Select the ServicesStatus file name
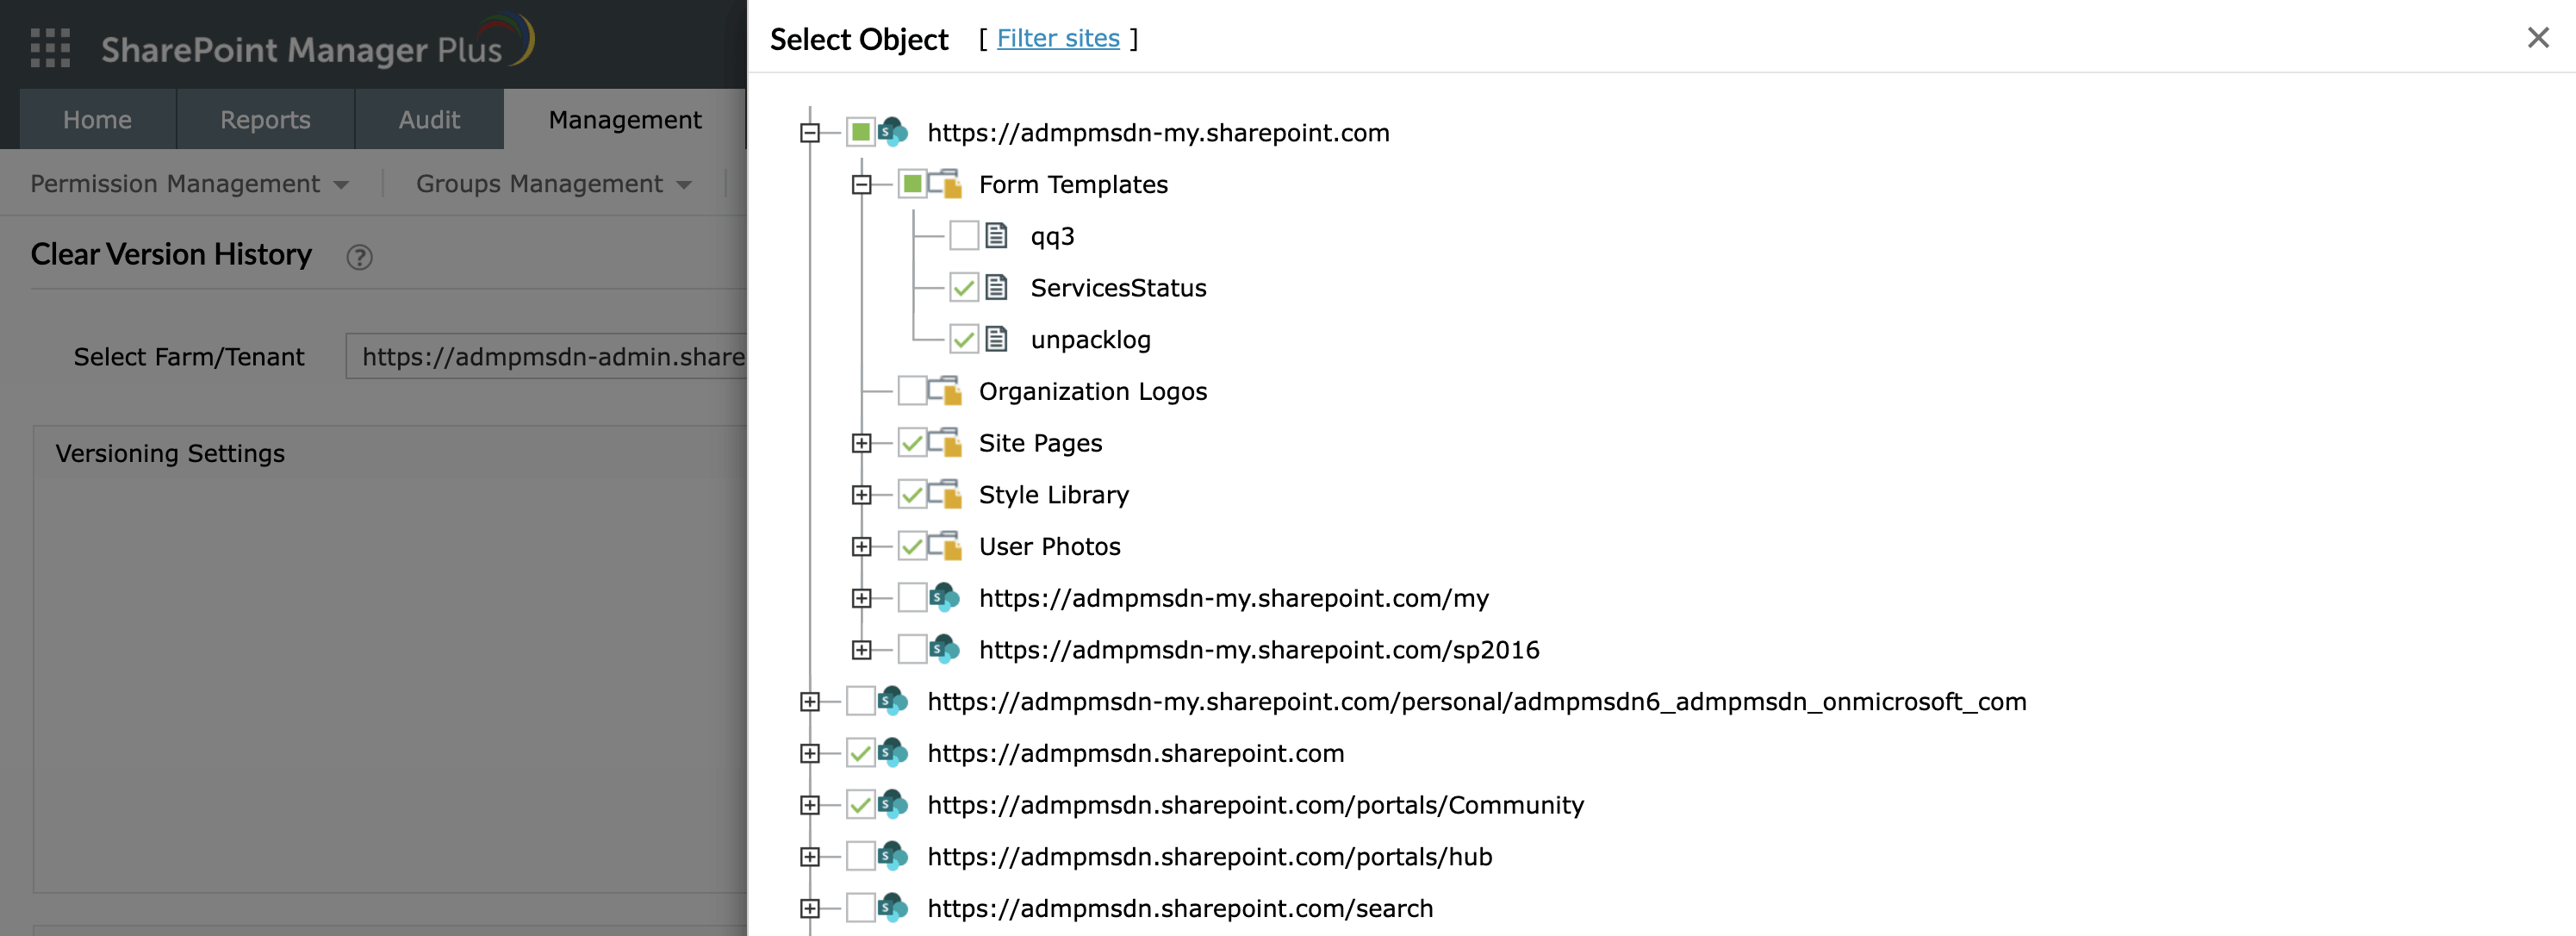The height and width of the screenshot is (936, 2576). coord(1118,288)
